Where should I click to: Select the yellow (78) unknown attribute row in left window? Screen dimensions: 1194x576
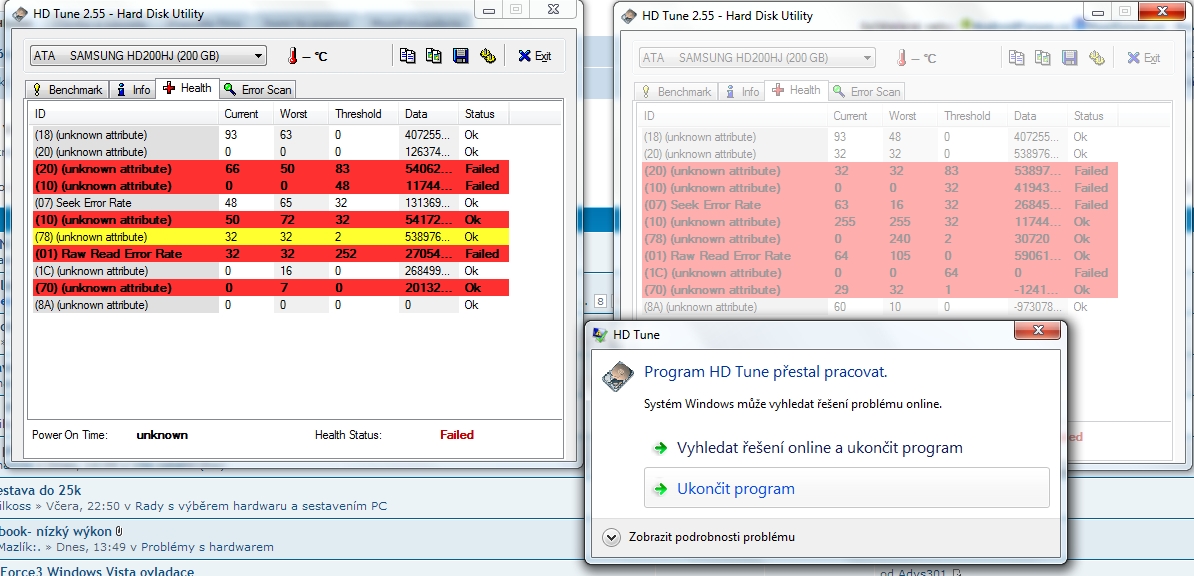click(x=270, y=237)
